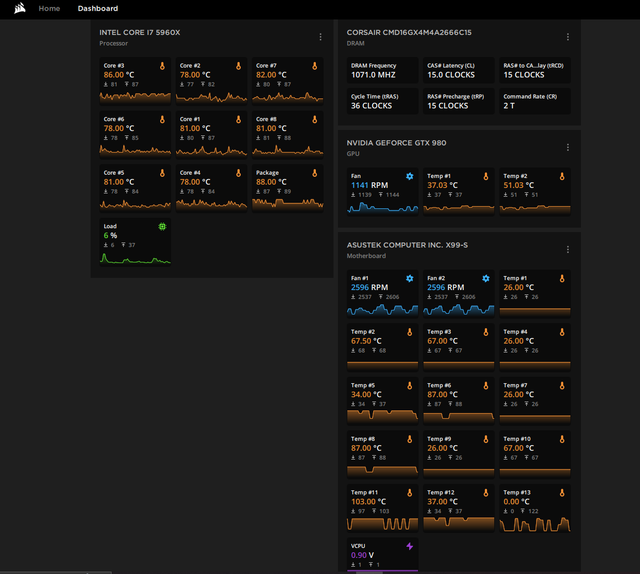Click the green chip icon on Load tile

(x=162, y=227)
